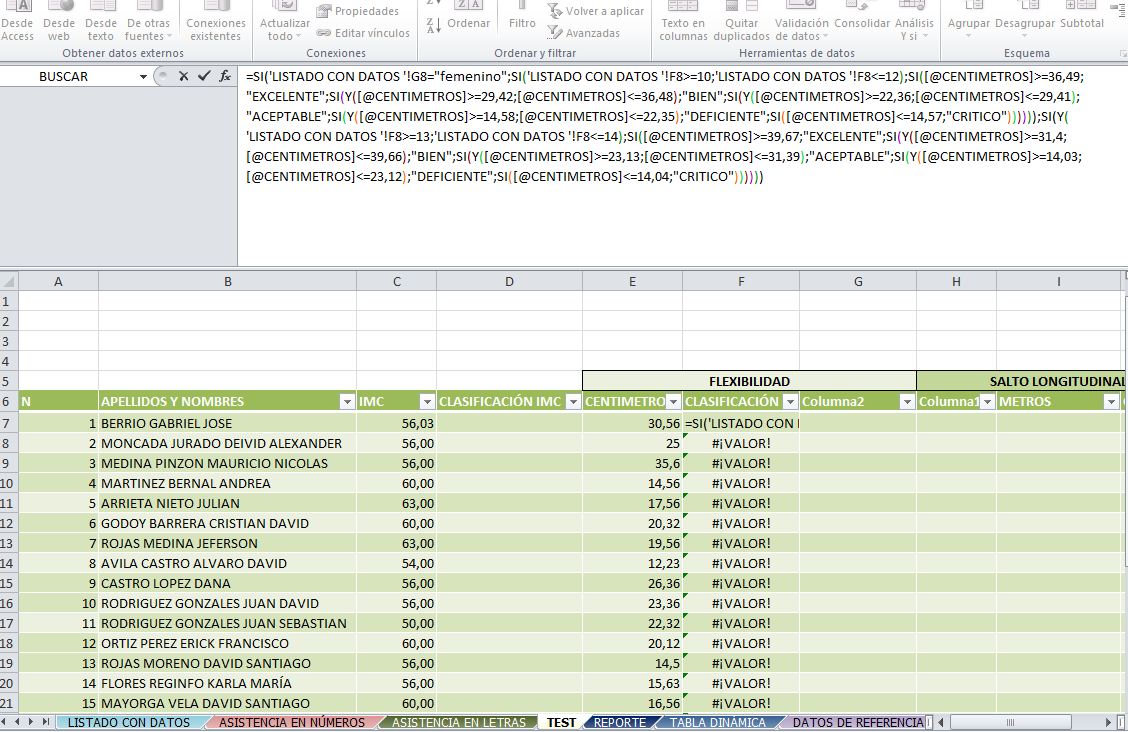This screenshot has height=732, width=1128.
Task: Open the CENTIMETROS filter dropdown
Action: (x=673, y=402)
